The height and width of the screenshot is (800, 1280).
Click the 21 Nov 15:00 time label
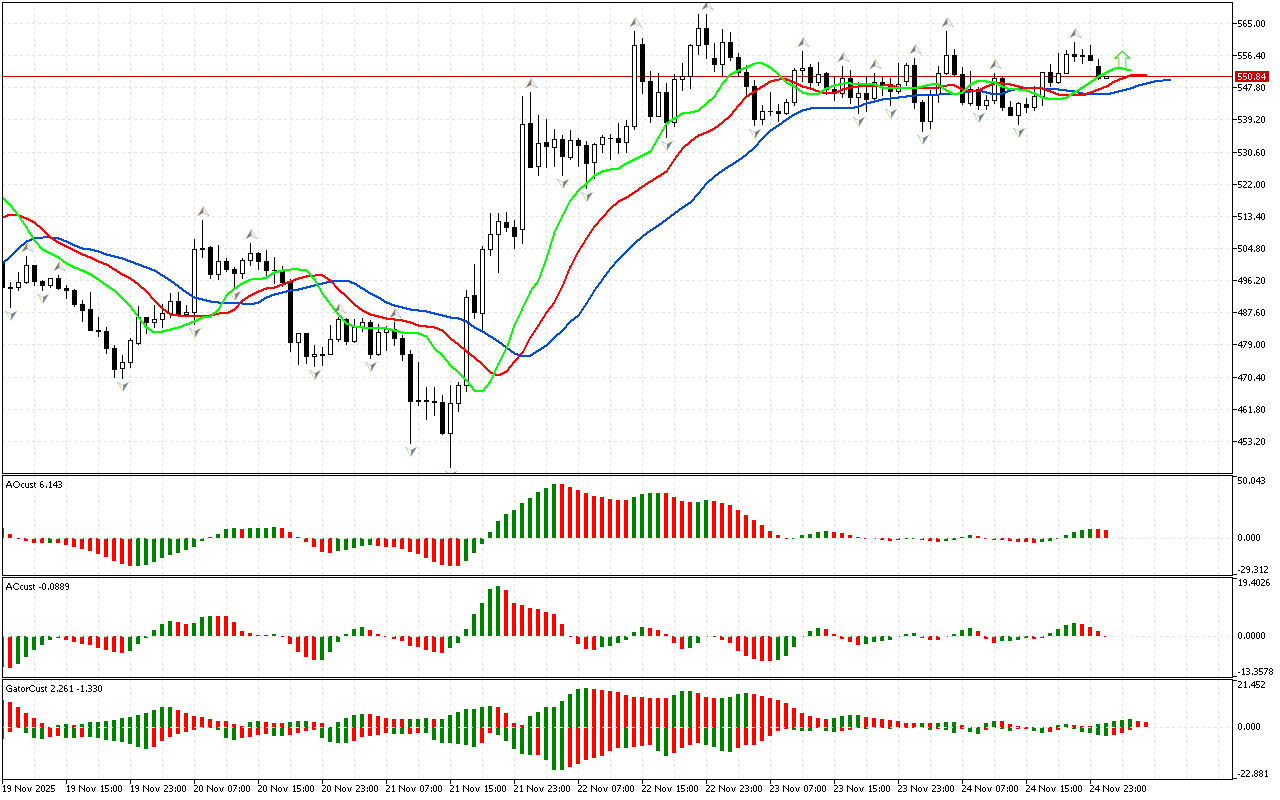click(479, 789)
